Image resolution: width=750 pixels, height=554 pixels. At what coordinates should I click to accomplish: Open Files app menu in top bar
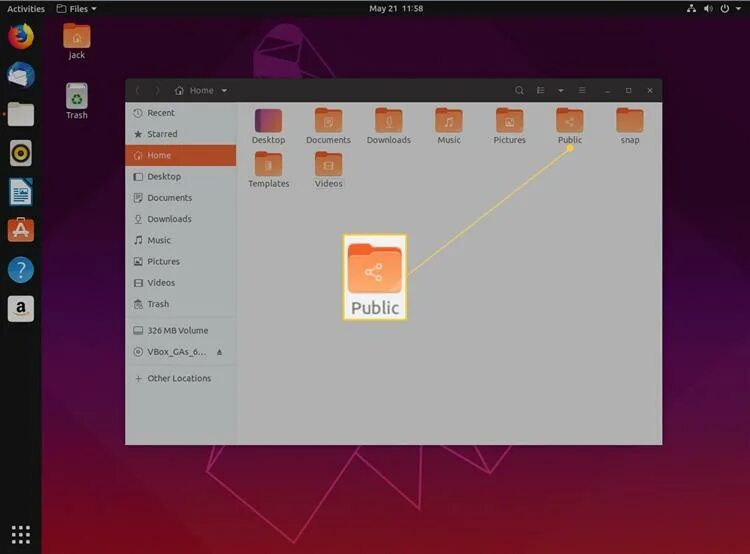point(77,9)
